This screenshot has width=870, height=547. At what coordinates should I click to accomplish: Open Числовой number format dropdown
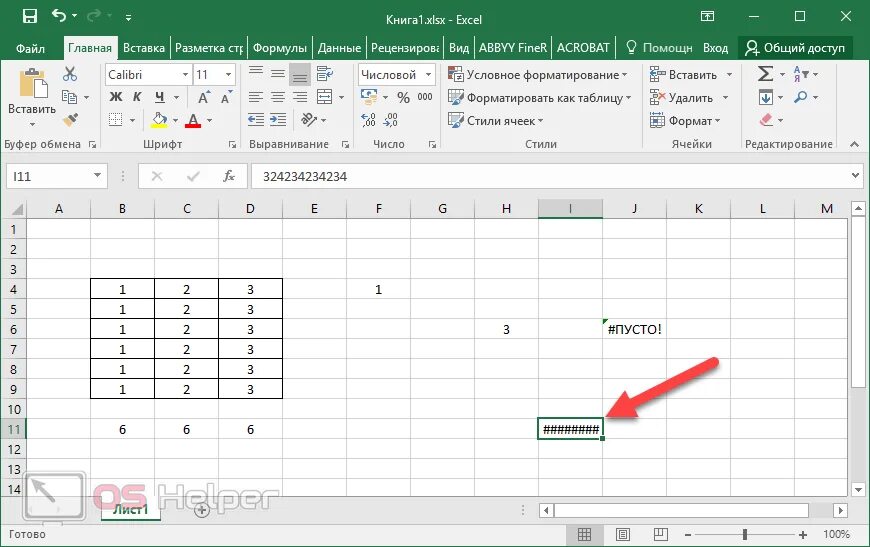point(428,74)
